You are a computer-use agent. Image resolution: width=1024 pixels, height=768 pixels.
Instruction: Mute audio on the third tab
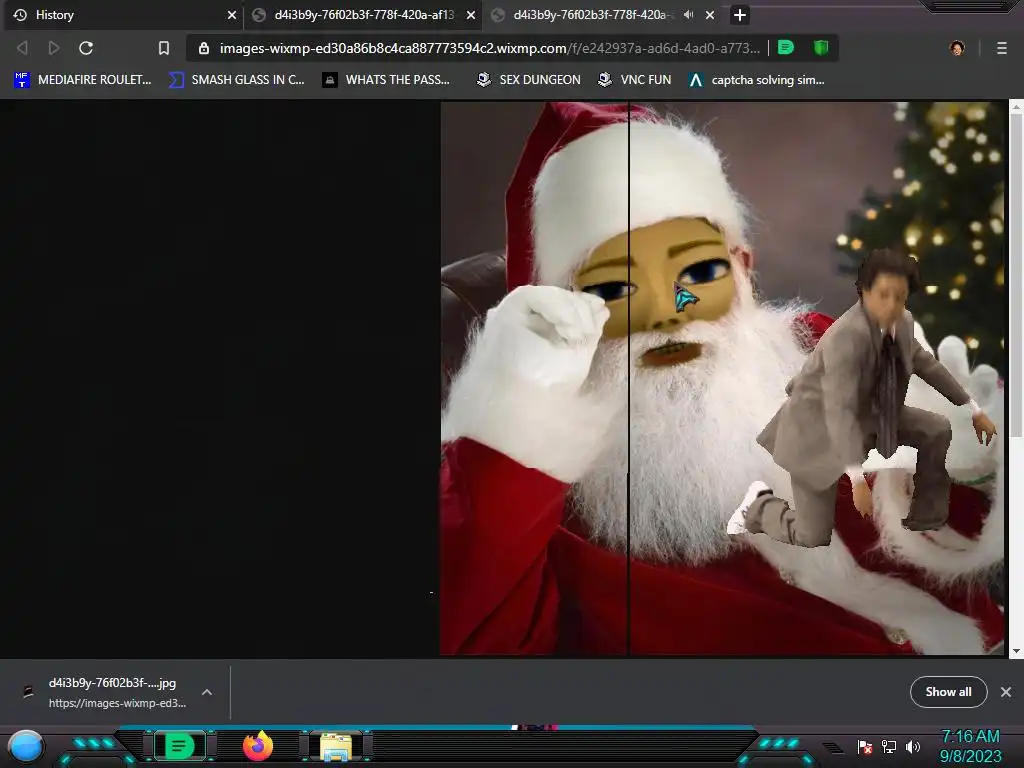(688, 14)
